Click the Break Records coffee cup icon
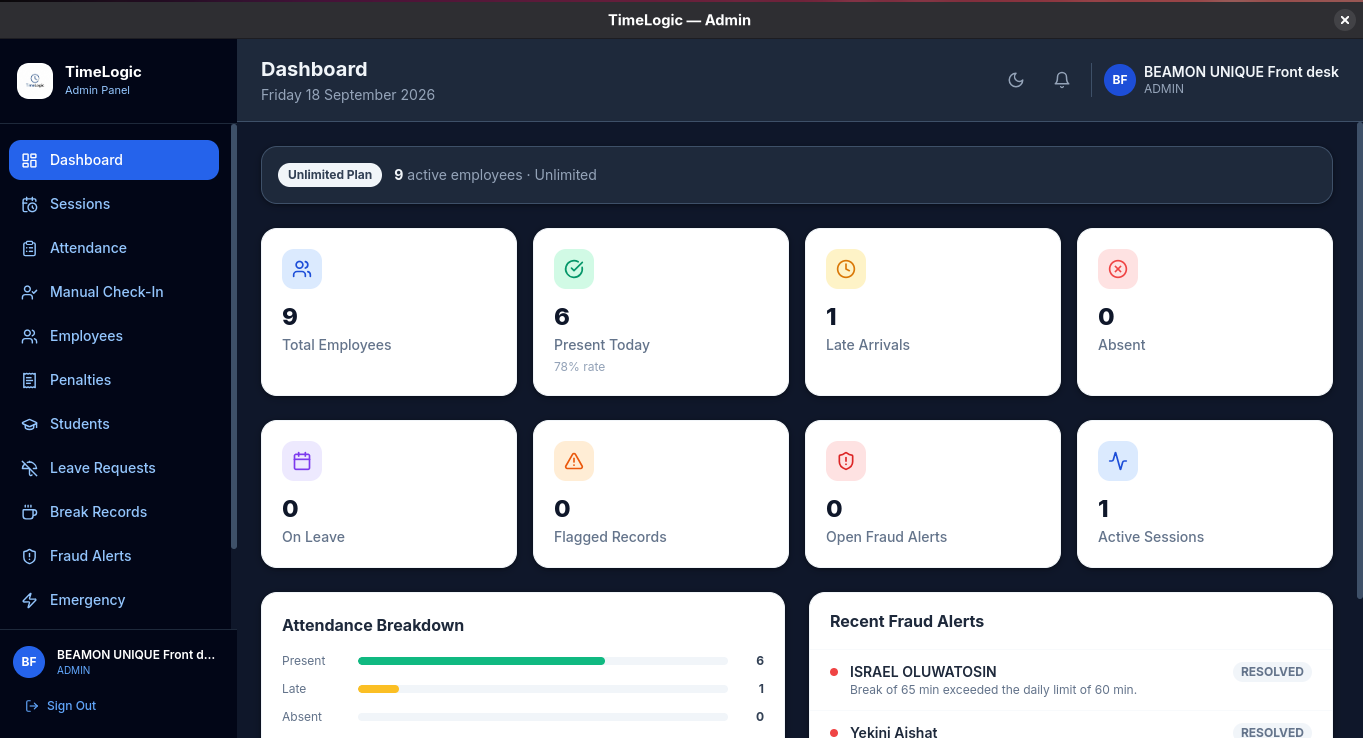This screenshot has width=1363, height=738. coord(29,512)
